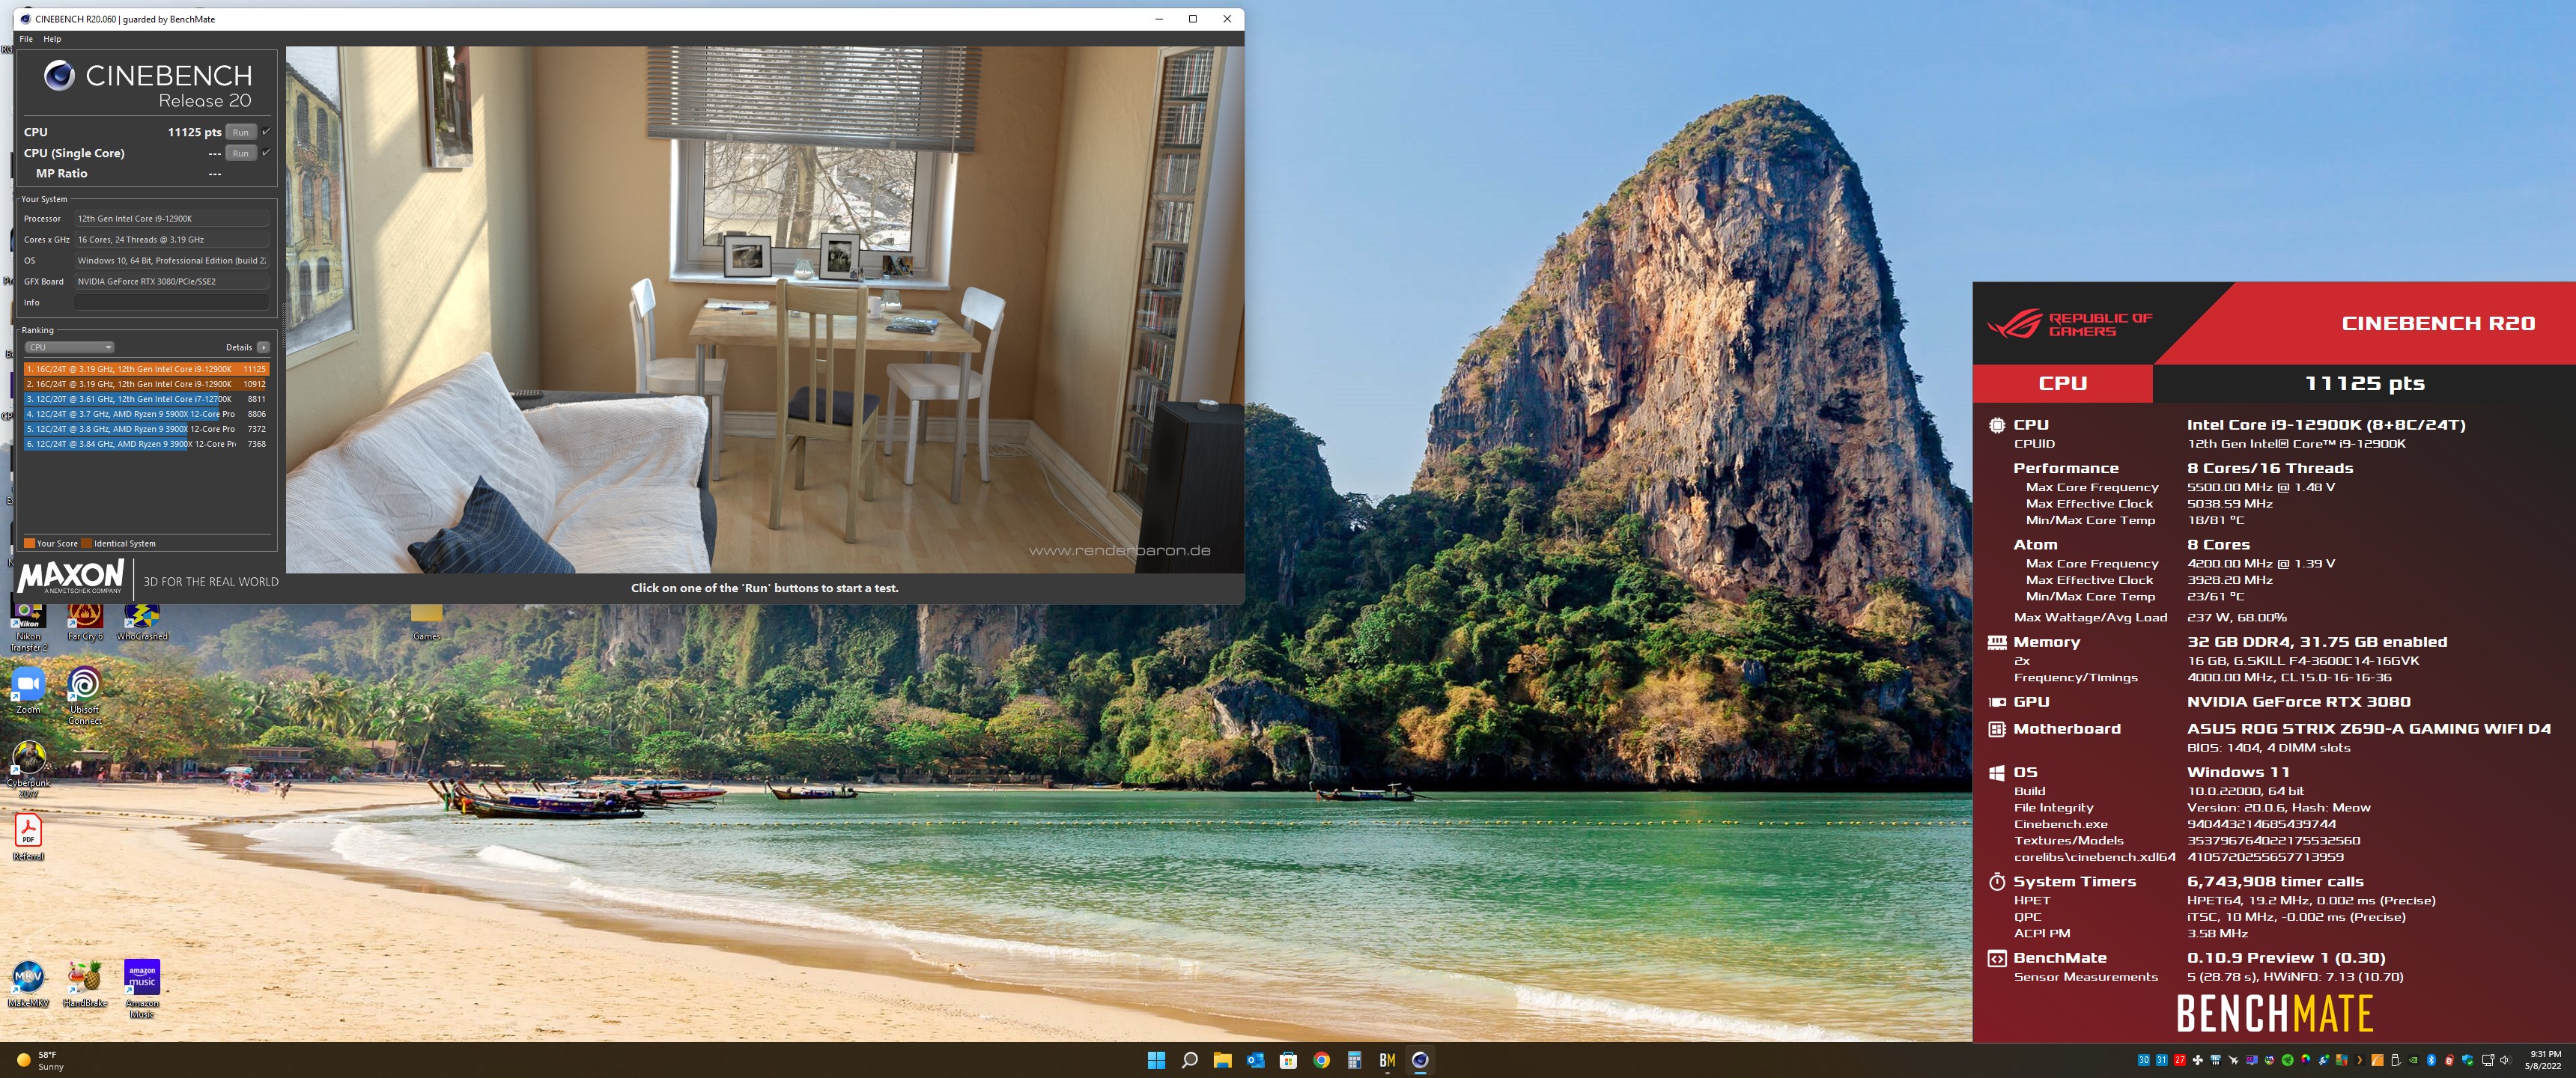Open the Cyberpunk 2077 desktop shortcut
2576x1078 pixels.
click(28, 769)
